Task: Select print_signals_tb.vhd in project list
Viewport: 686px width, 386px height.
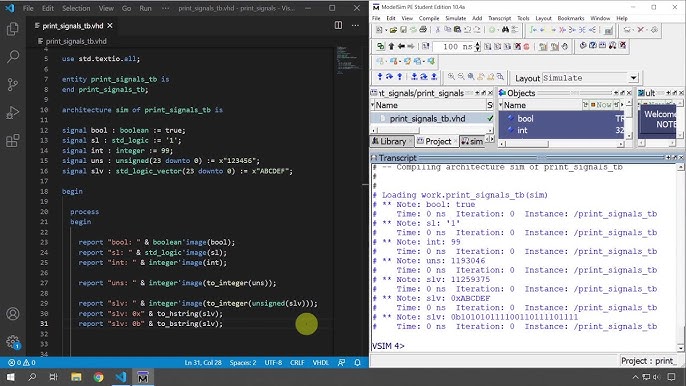Action: 427,119
